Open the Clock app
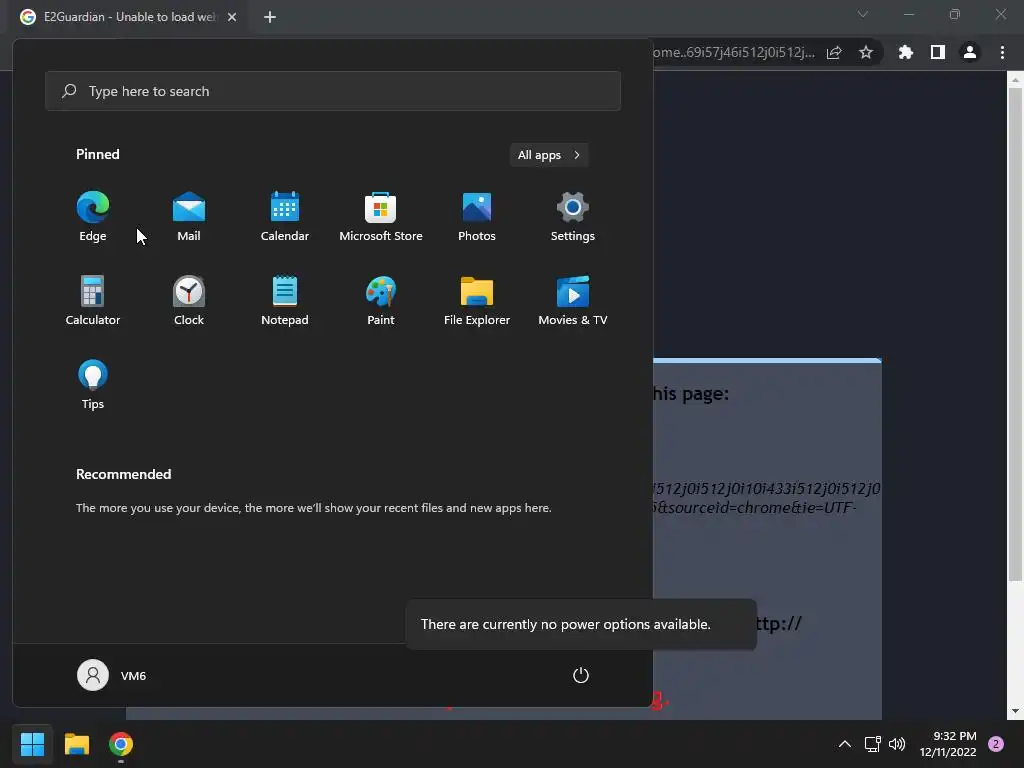 point(189,300)
